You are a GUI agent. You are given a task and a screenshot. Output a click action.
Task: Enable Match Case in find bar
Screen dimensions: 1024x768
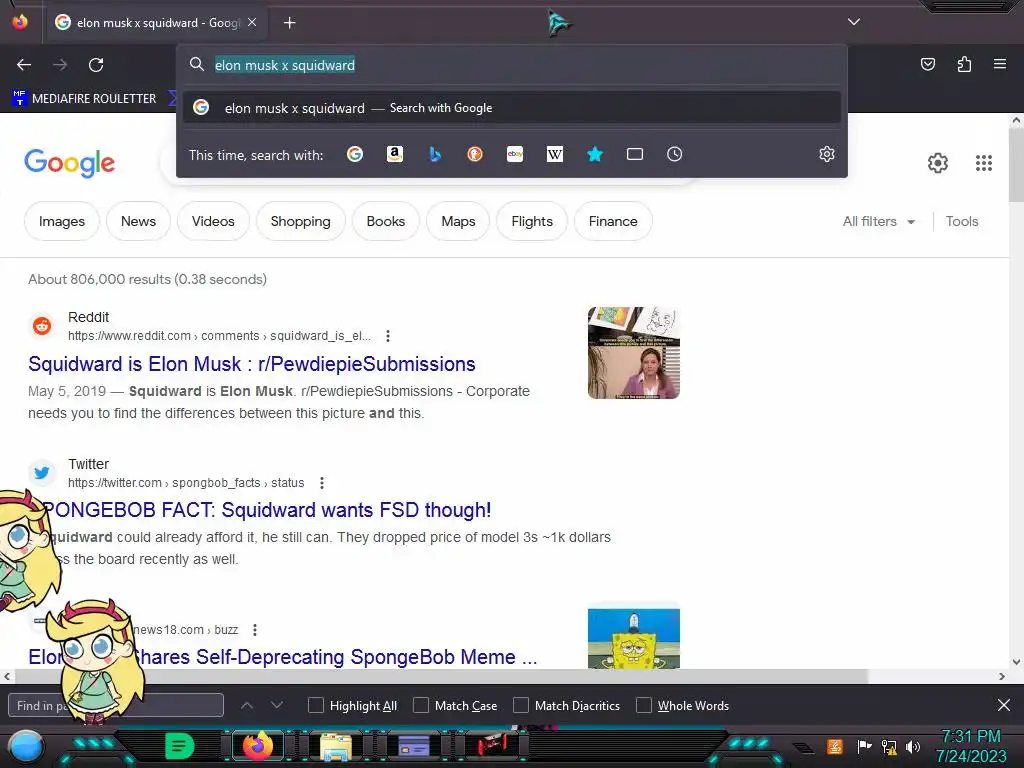[x=421, y=705]
